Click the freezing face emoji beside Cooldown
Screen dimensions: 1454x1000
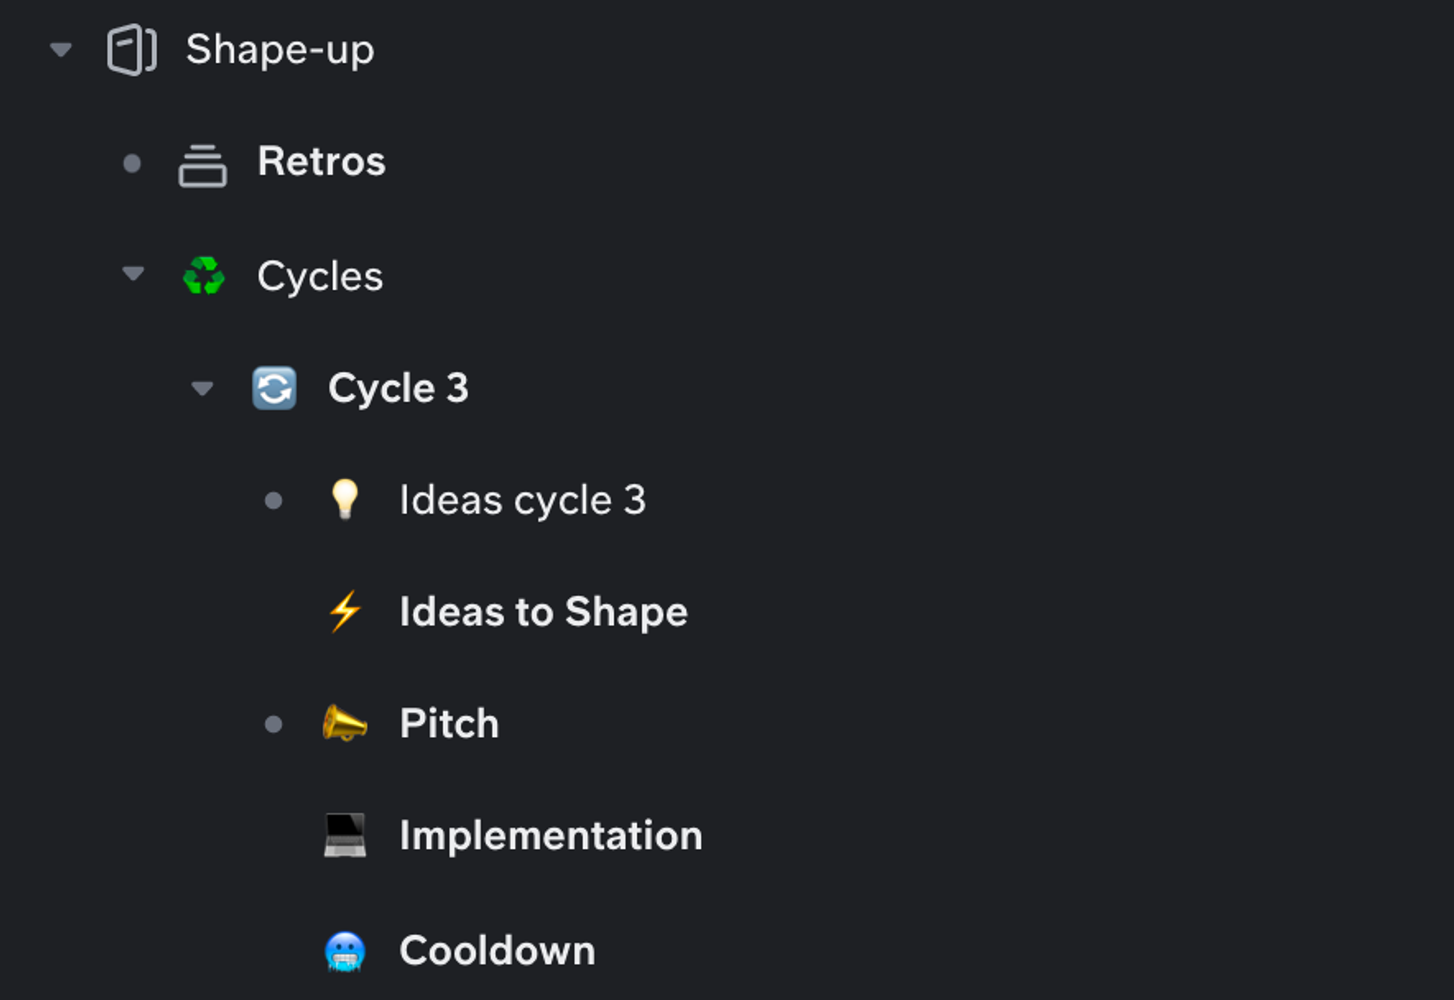[344, 950]
